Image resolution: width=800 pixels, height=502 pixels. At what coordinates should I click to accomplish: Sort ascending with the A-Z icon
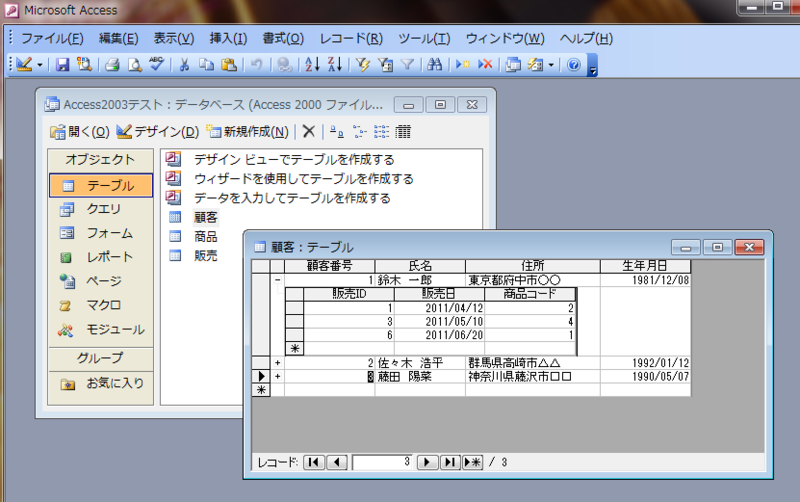point(312,64)
